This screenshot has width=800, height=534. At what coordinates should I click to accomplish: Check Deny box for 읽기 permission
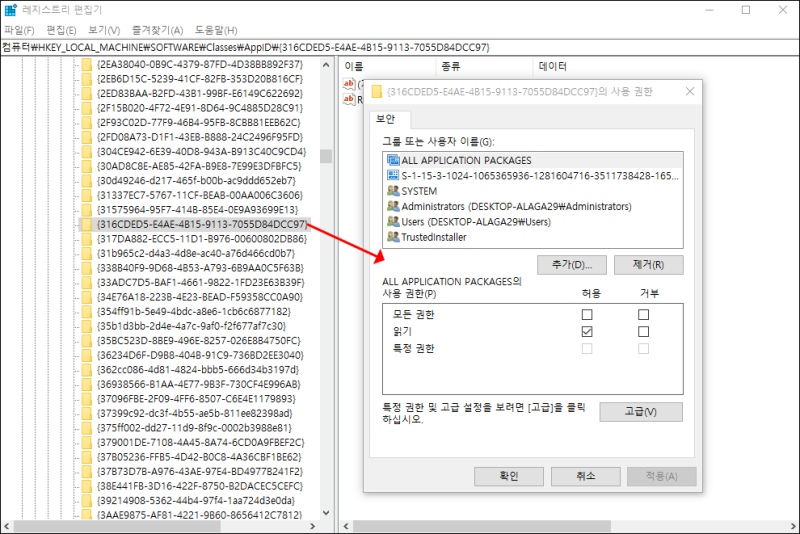(643, 332)
